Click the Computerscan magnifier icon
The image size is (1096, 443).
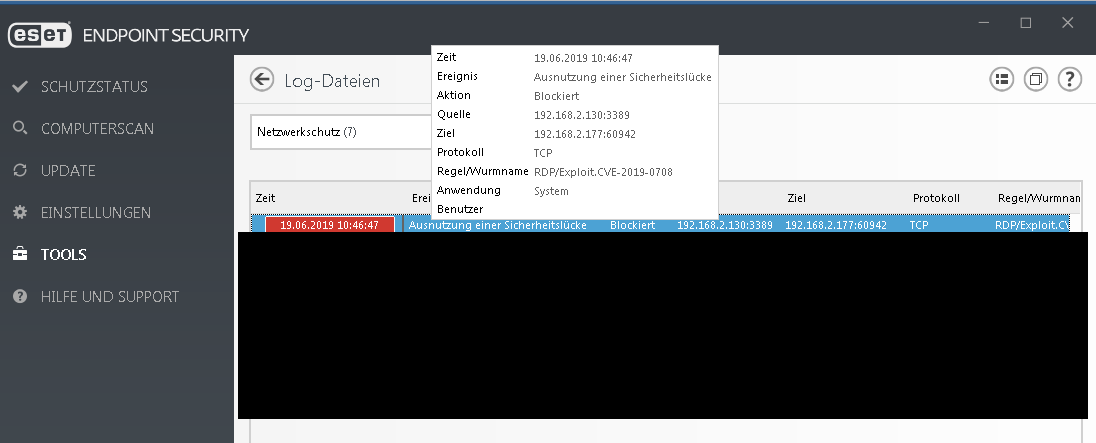[20, 129]
